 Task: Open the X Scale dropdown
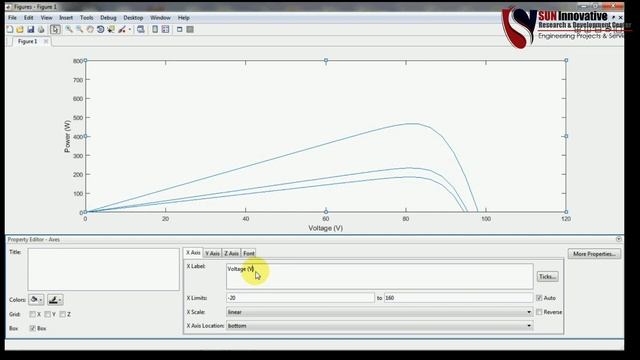(380, 312)
